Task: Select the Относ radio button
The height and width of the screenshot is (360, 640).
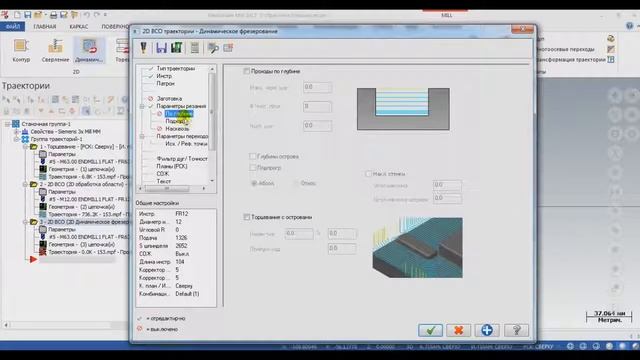Action: click(x=296, y=183)
